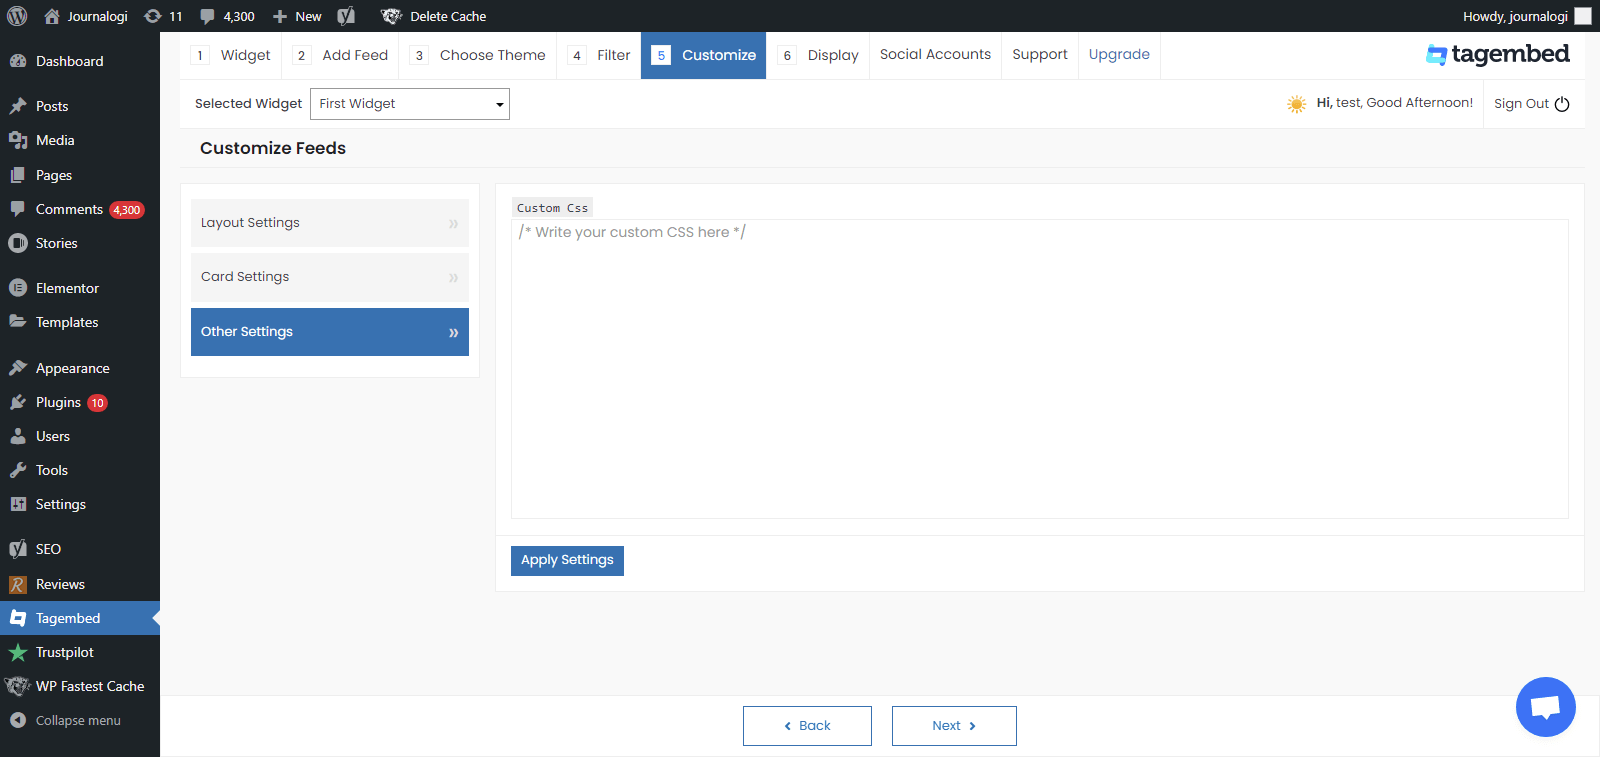The image size is (1600, 757).
Task: Open Trustpilot plugin menu
Action: [x=80, y=652]
